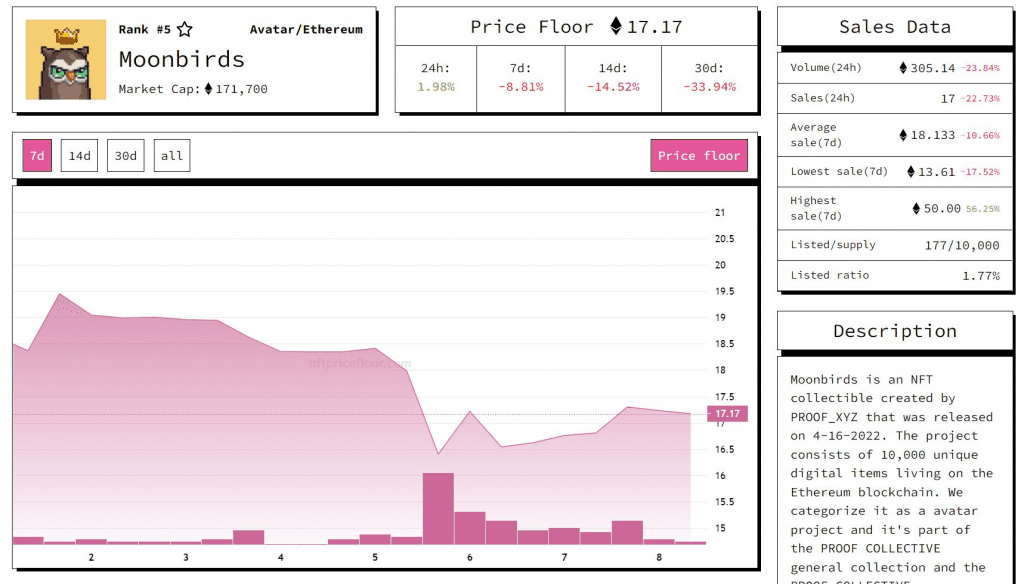Screen dimensions: 1024x584
Task: Click the Ethereum icon beside Highest sale value
Action: click(x=916, y=208)
